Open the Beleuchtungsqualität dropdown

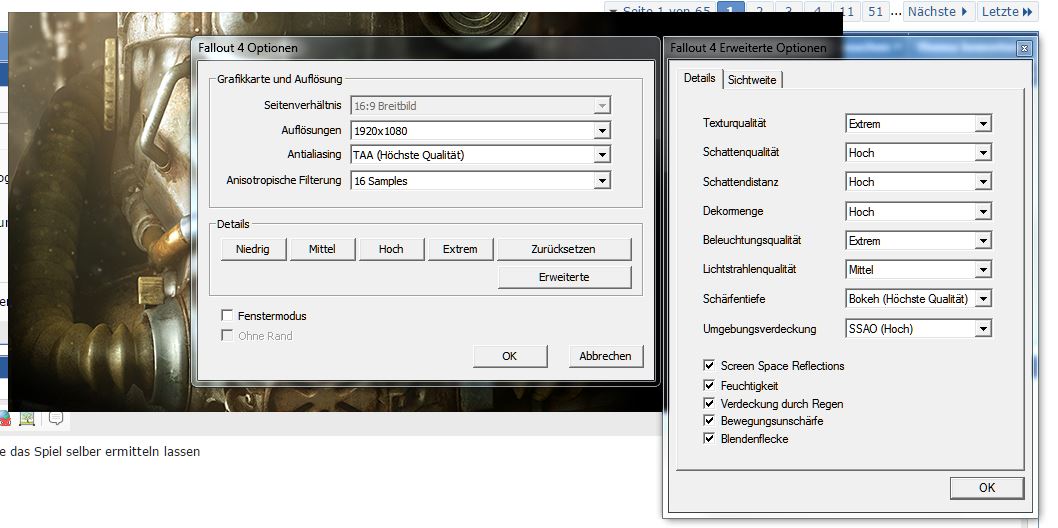coord(918,241)
